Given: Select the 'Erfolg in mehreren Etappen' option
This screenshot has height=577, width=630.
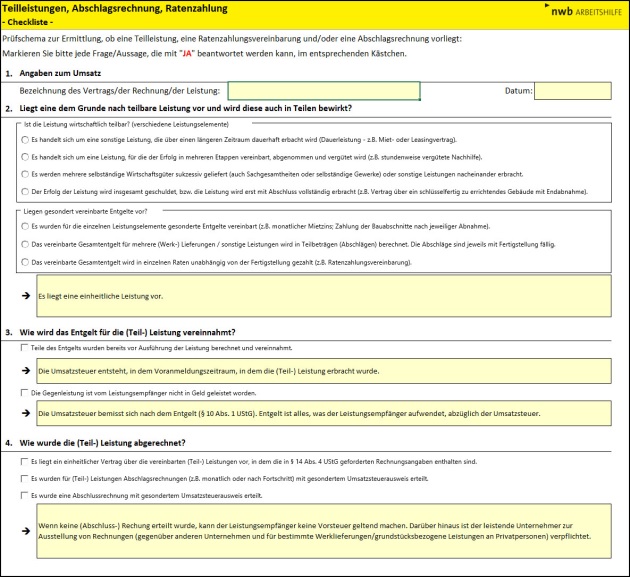Looking at the screenshot, I should coord(25,157).
